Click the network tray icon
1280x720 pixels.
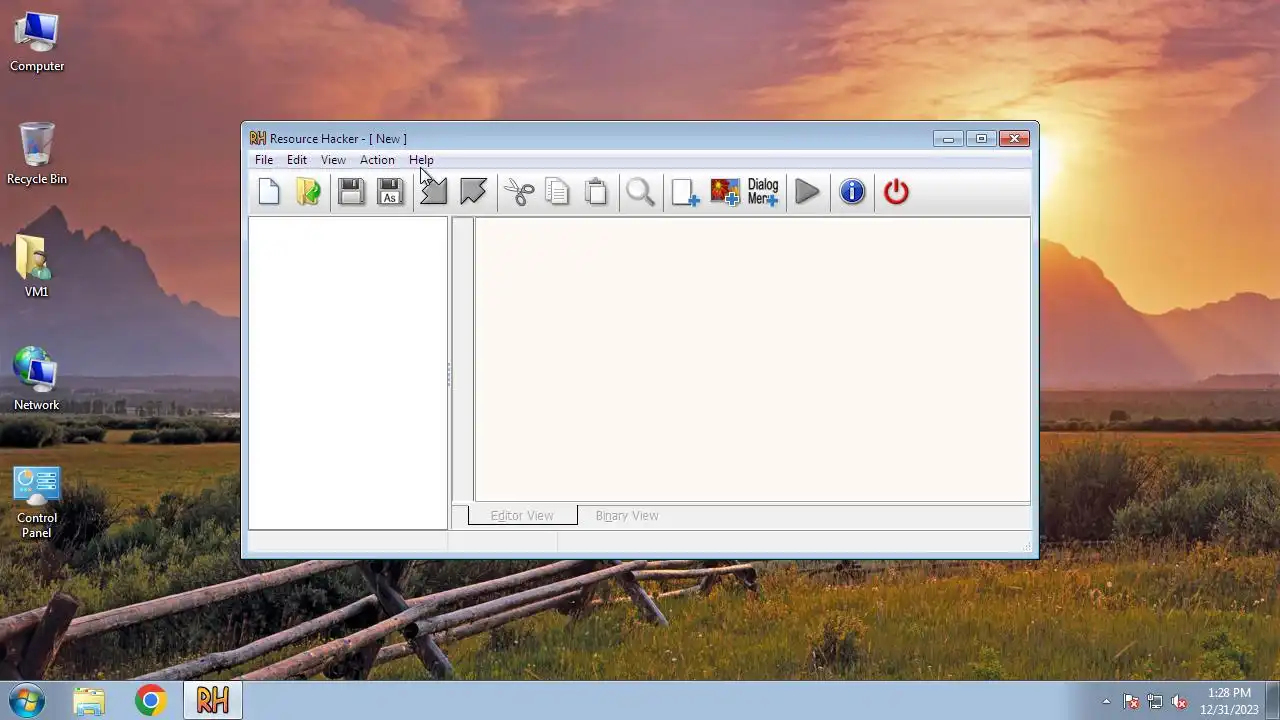pyautogui.click(x=1155, y=702)
